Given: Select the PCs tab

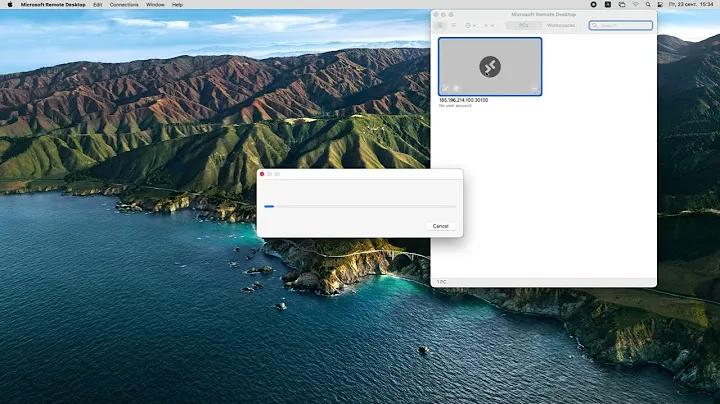Looking at the screenshot, I should [522, 25].
